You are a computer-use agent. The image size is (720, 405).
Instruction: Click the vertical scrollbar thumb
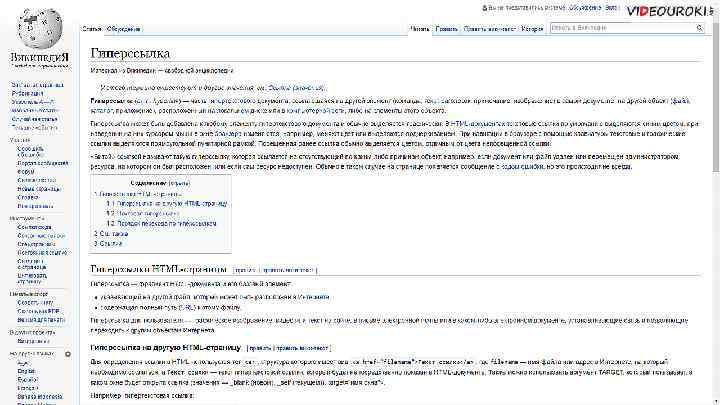coord(716,96)
